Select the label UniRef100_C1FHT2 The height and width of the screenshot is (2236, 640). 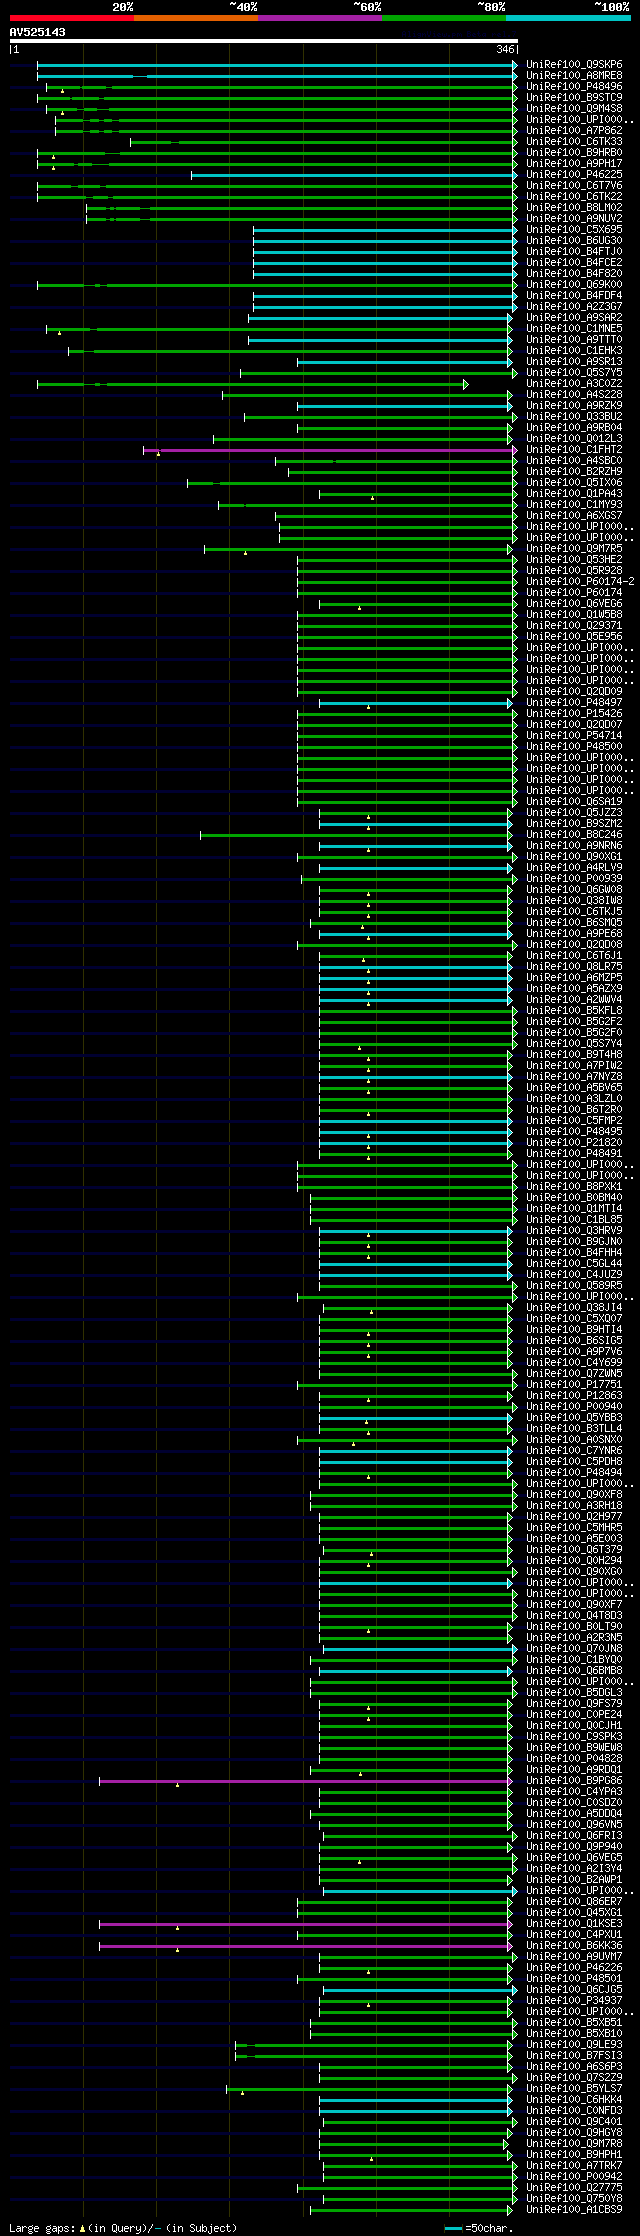point(574,450)
